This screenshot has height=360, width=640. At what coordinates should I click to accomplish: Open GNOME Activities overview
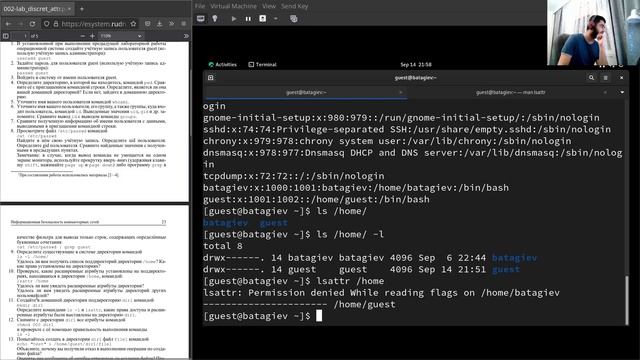222,64
